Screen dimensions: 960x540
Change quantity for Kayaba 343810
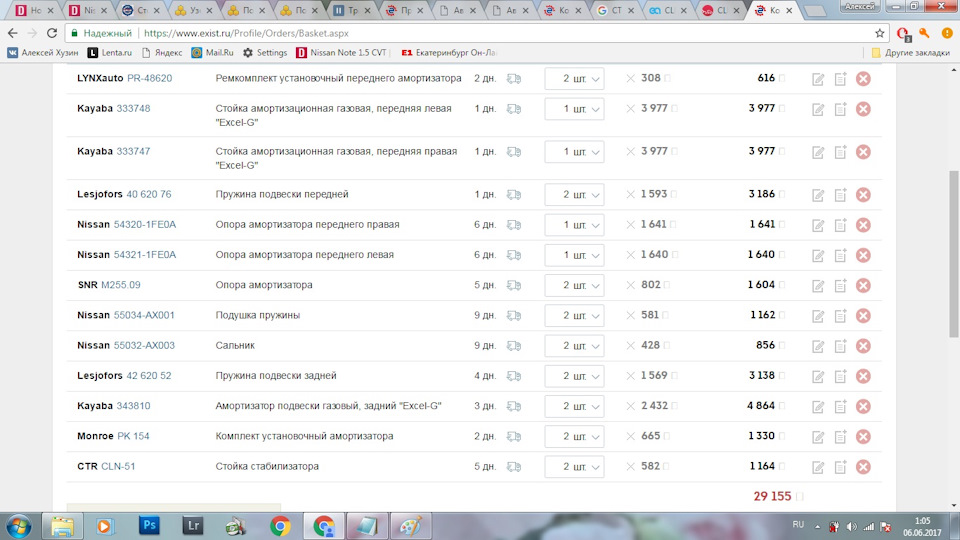point(574,407)
